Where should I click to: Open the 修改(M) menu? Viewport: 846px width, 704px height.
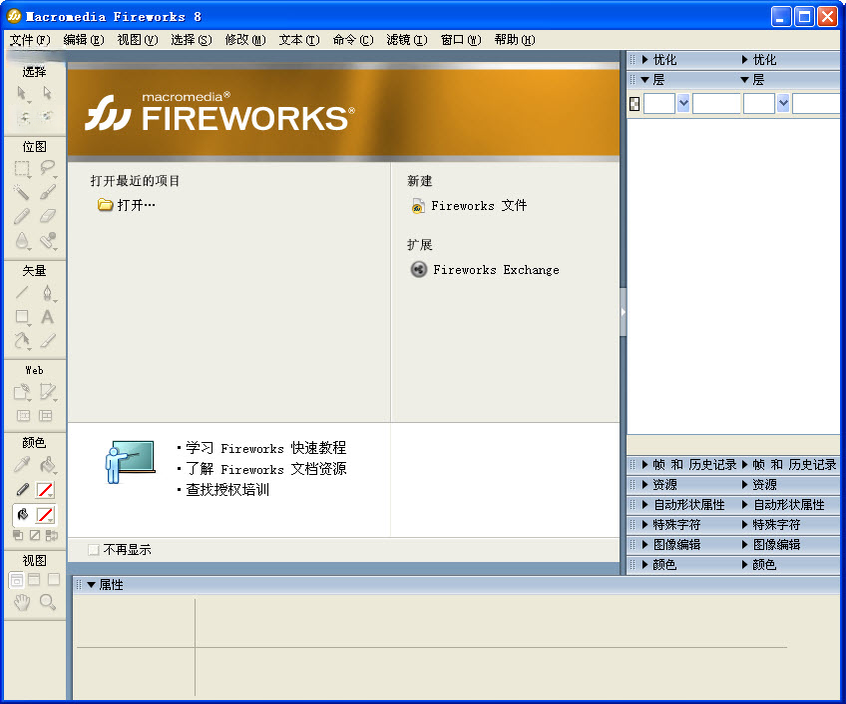pos(245,40)
